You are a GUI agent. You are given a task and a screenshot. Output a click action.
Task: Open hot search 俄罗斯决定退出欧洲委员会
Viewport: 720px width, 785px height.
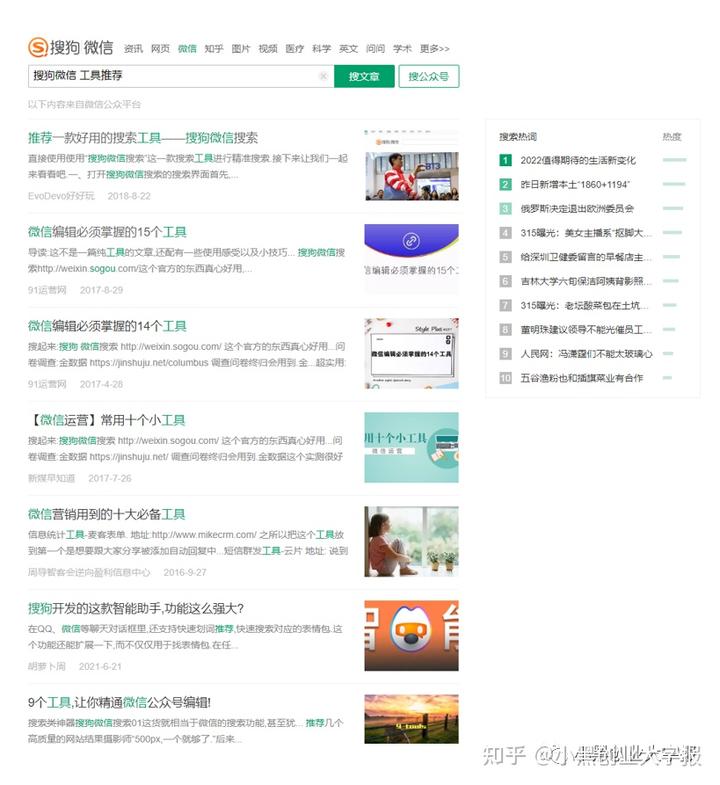point(577,208)
